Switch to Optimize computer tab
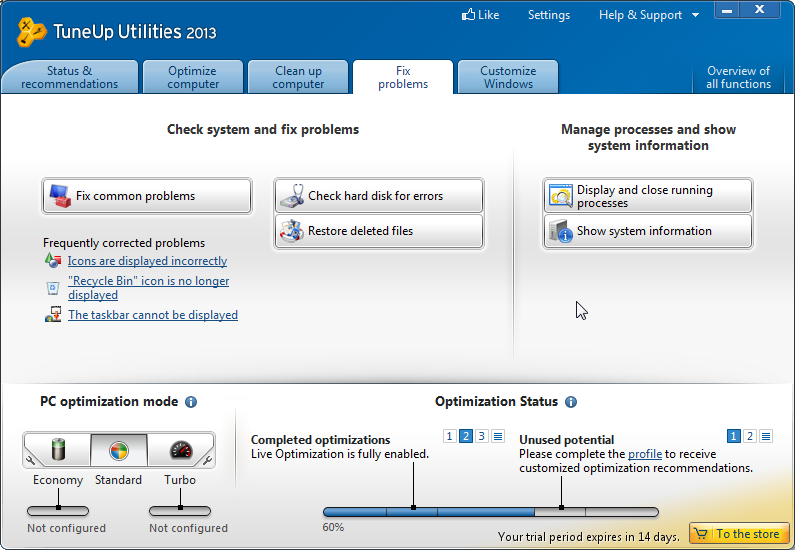 point(193,77)
